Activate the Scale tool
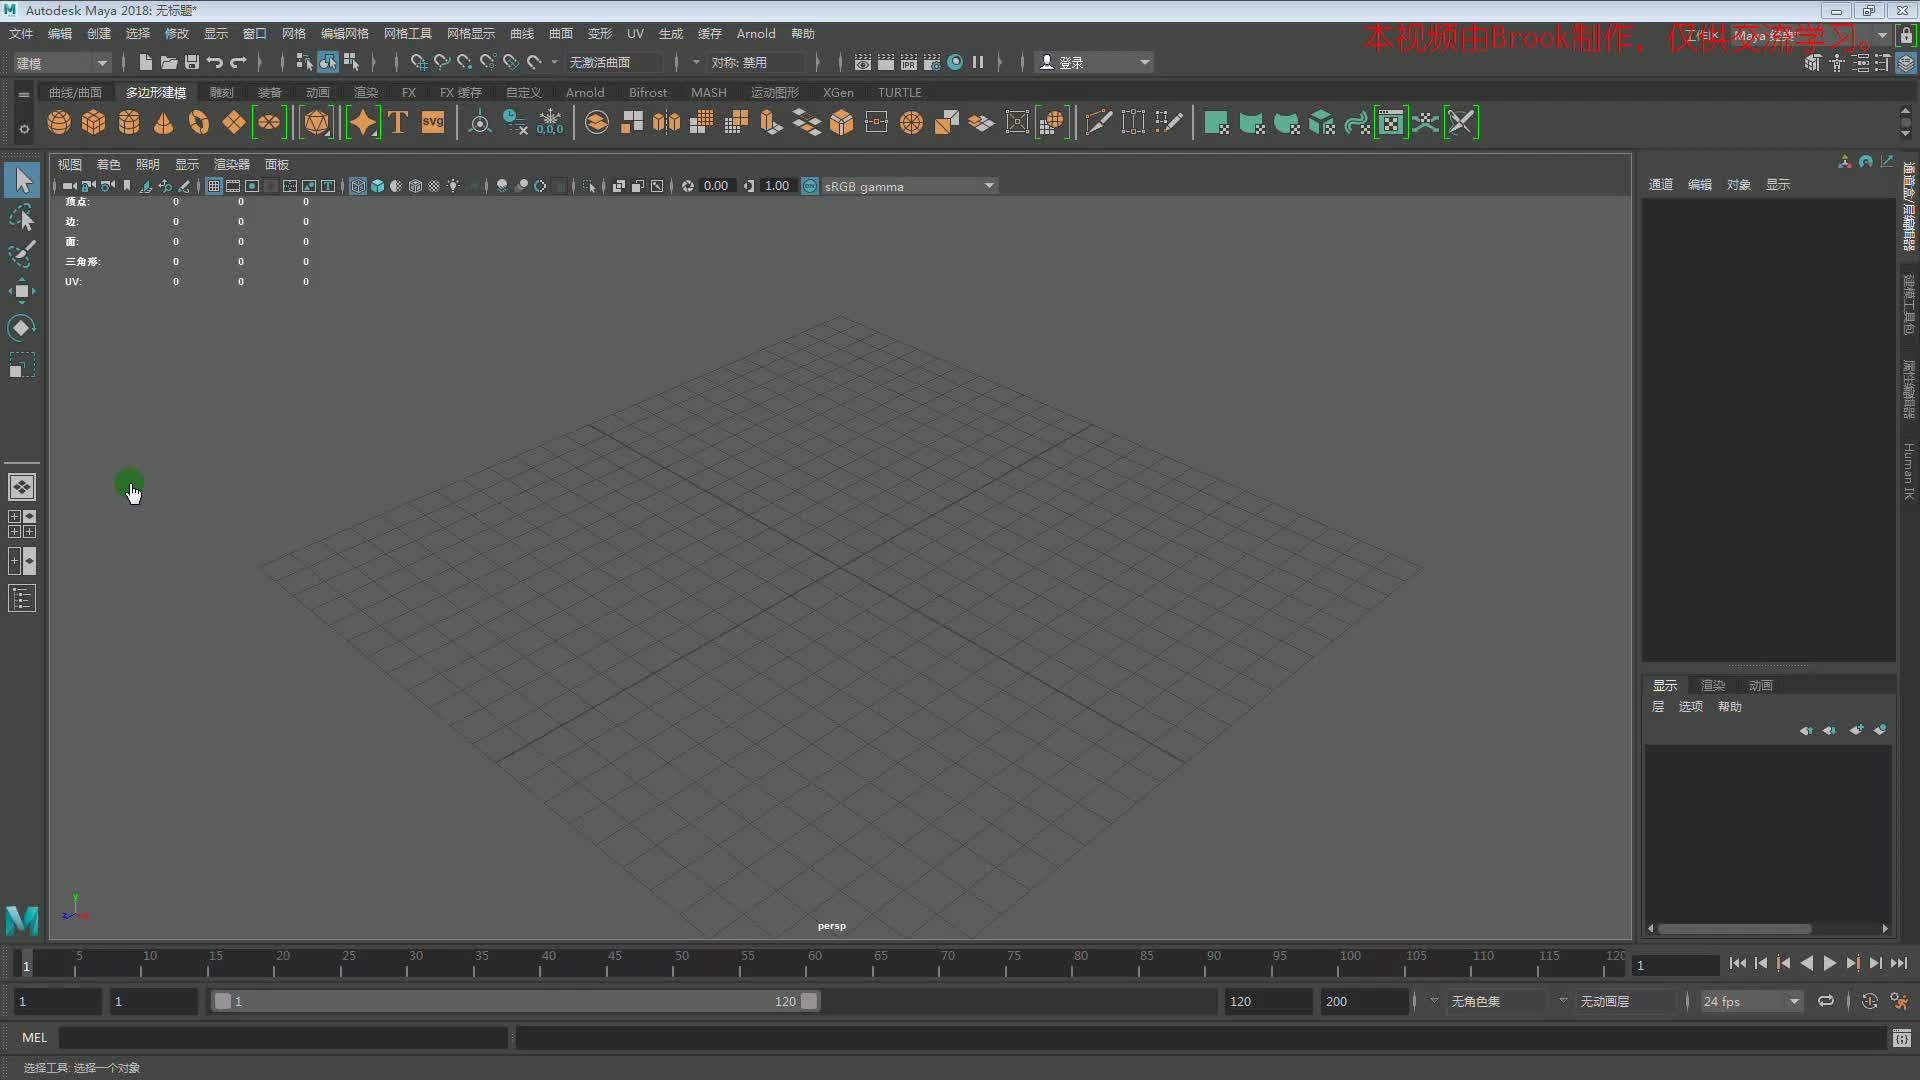Viewport: 1920px width, 1080px height. 22,365
